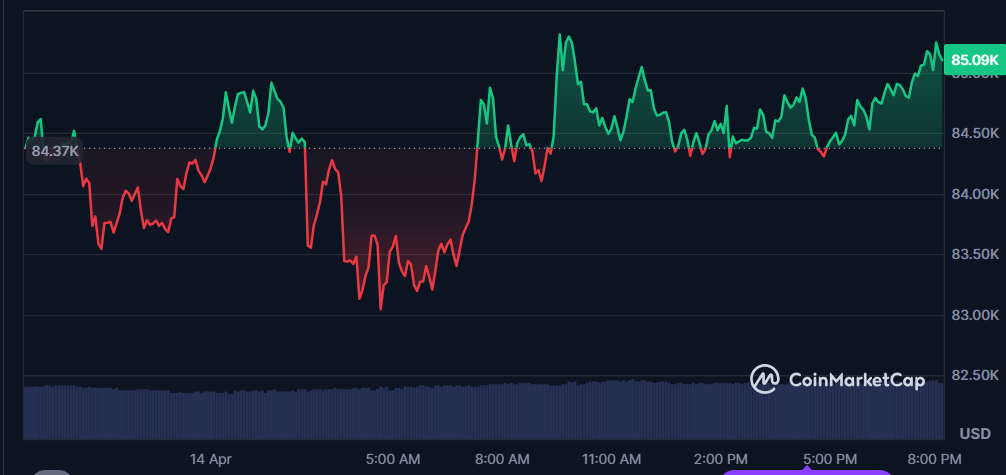Screen dimensions: 1006x475
Task: Select the 83.50K price axis label
Action: pyautogui.click(x=974, y=255)
